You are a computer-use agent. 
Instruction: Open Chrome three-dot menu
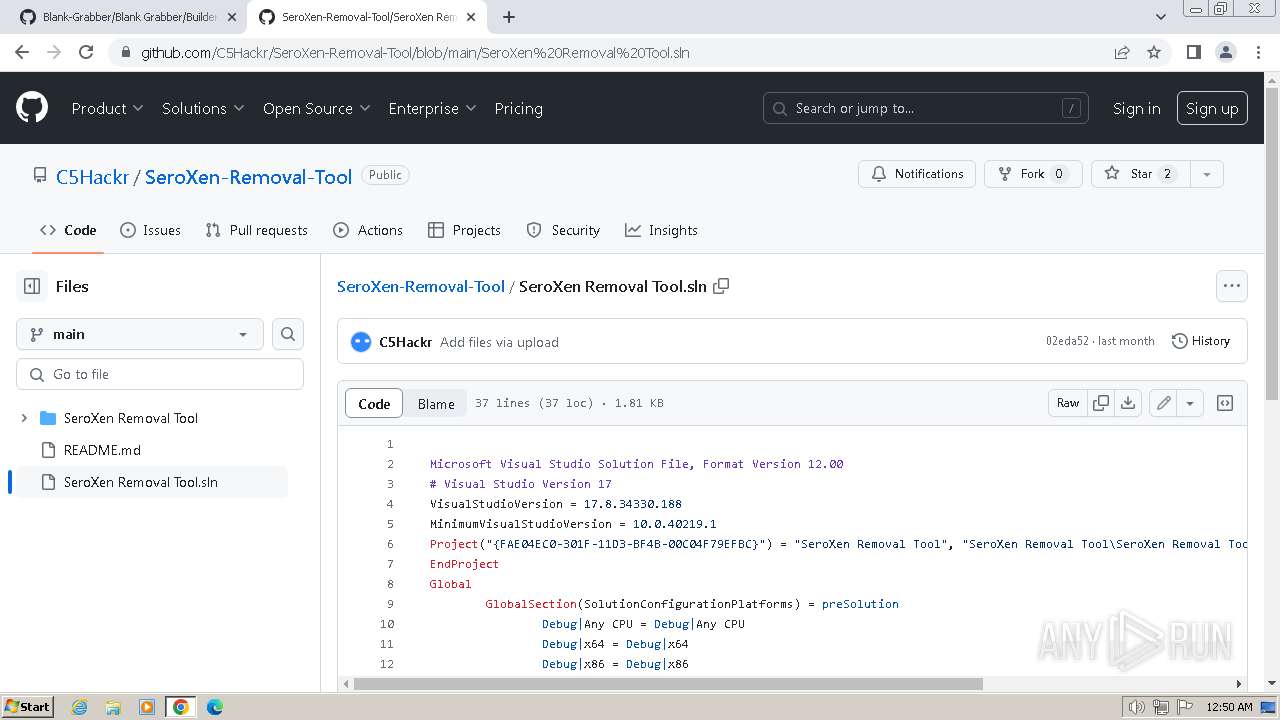click(x=1257, y=52)
